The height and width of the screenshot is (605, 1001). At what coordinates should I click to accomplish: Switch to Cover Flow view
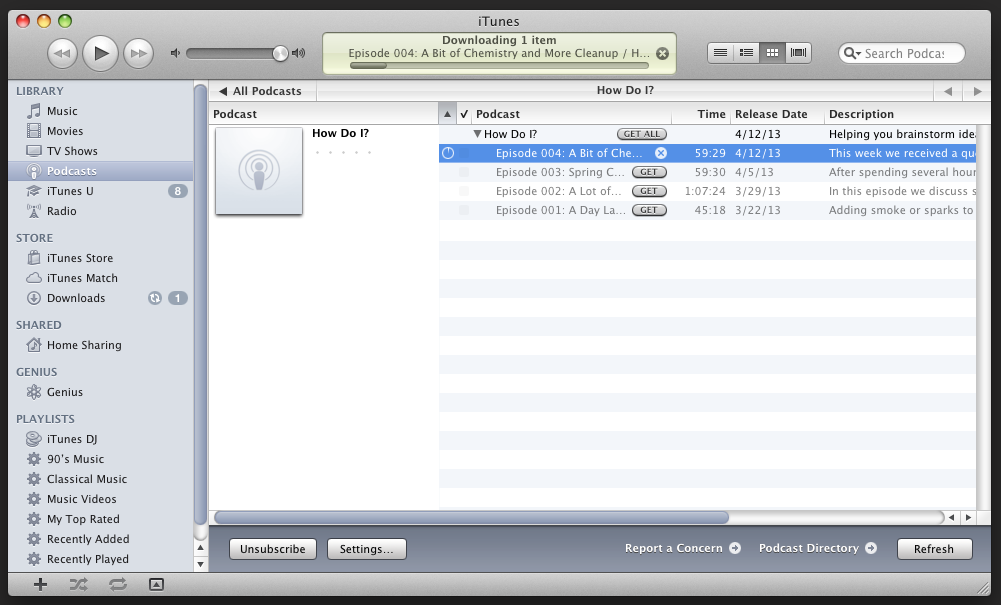(x=798, y=53)
